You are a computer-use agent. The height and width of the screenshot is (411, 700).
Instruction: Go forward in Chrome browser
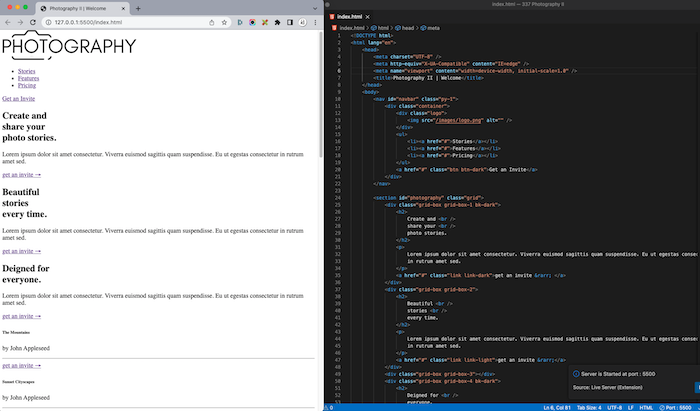coord(20,22)
